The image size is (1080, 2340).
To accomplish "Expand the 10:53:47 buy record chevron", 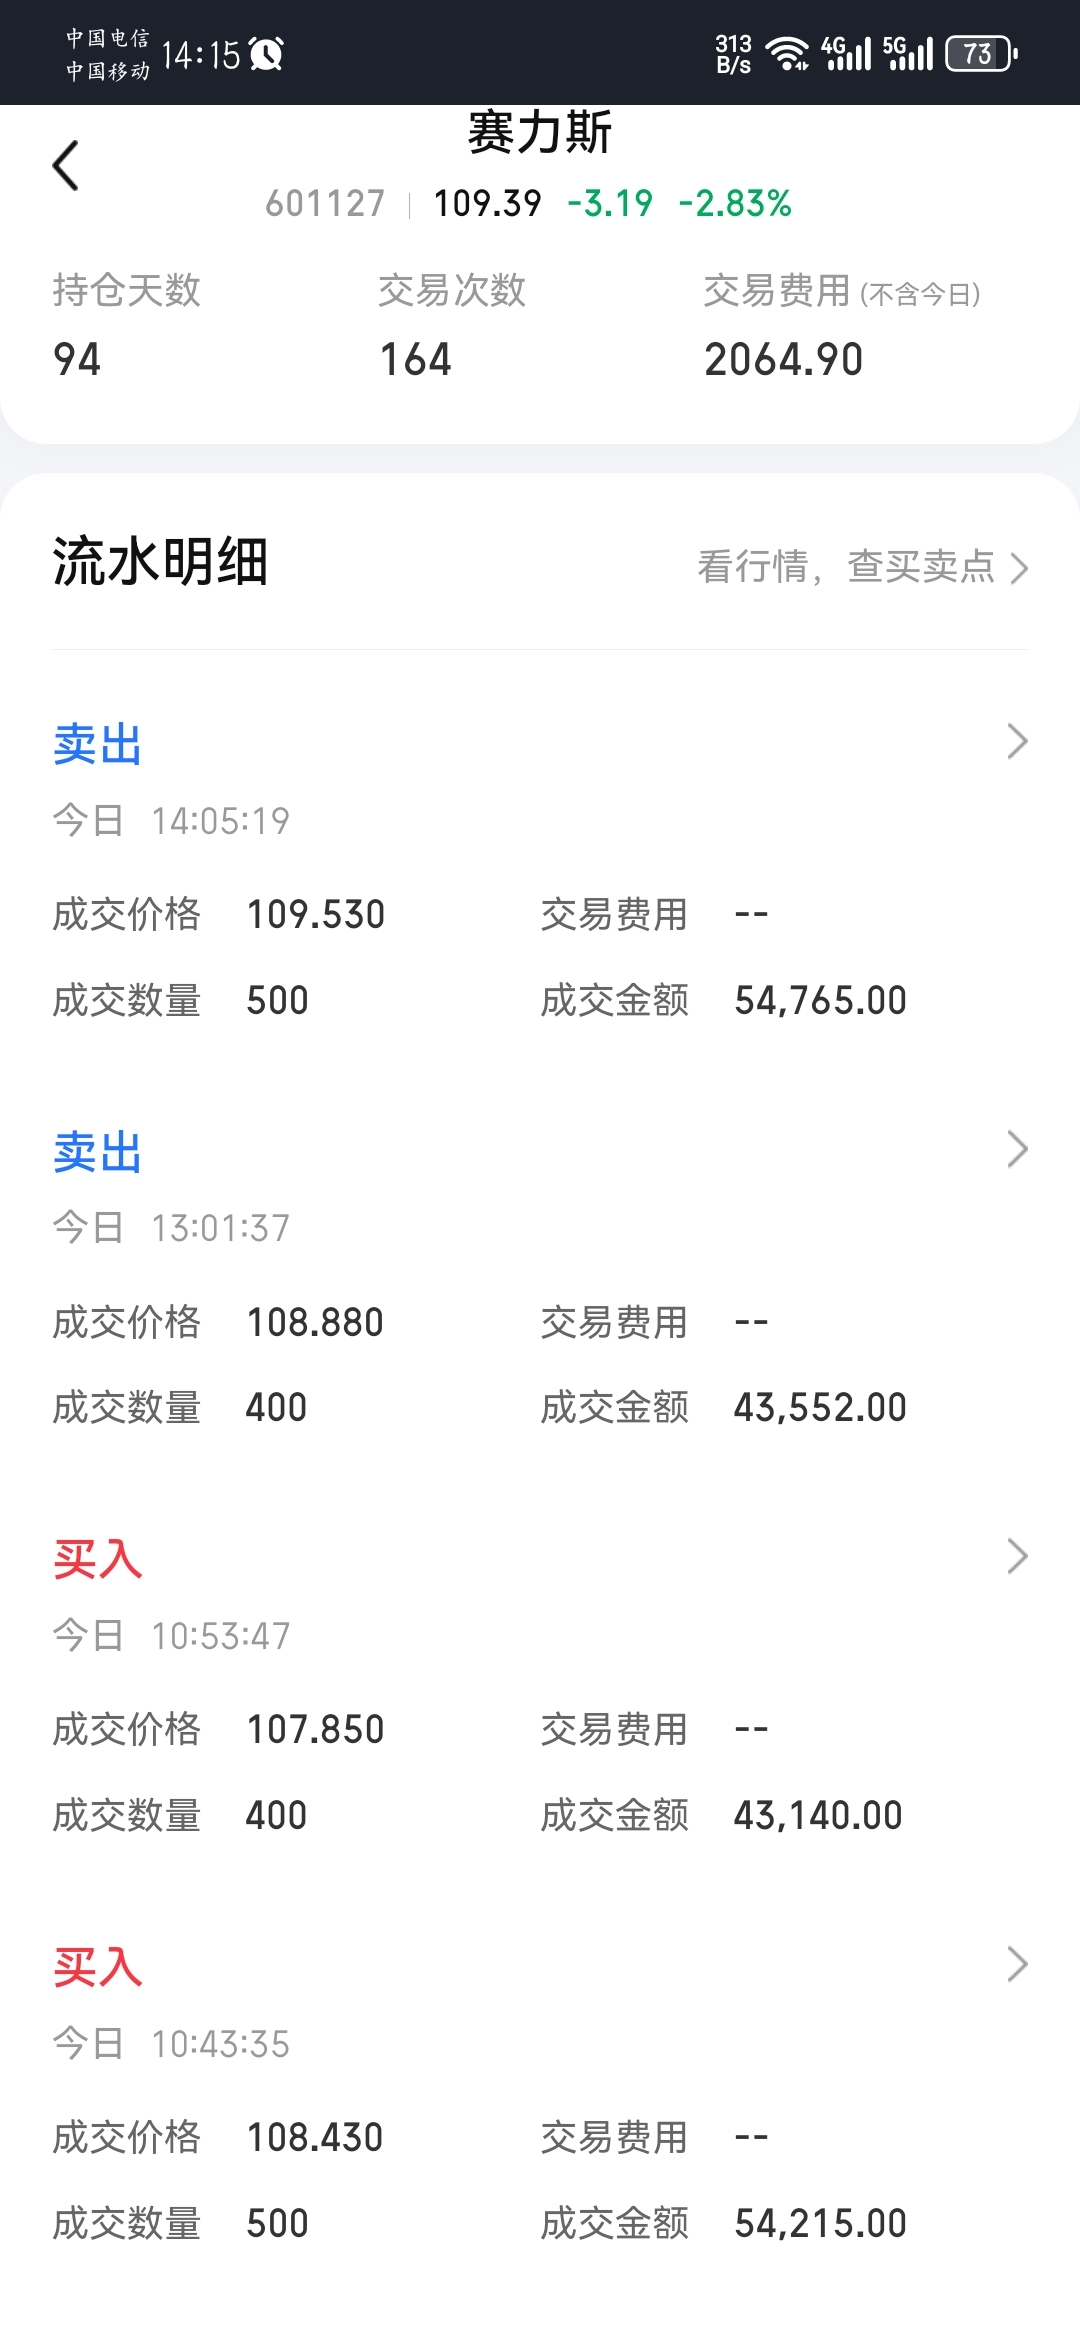I will pos(1017,1557).
